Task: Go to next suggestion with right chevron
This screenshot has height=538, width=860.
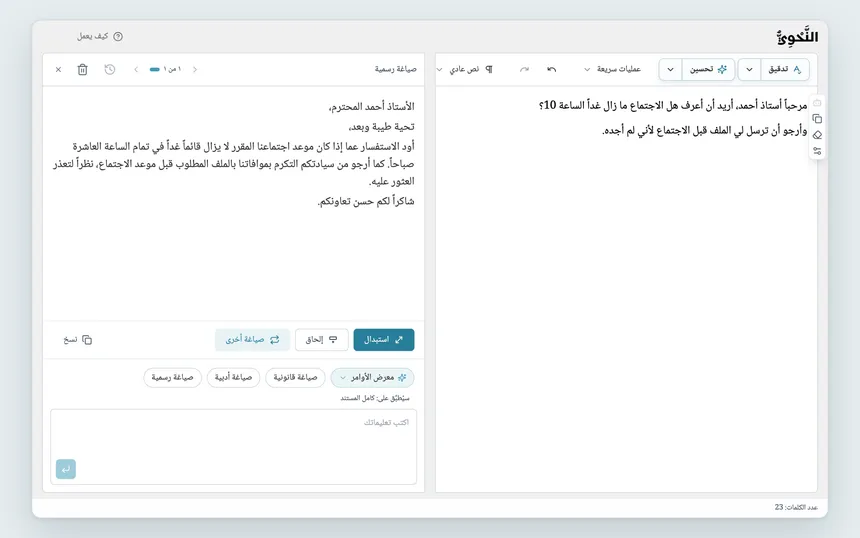Action: click(195, 70)
